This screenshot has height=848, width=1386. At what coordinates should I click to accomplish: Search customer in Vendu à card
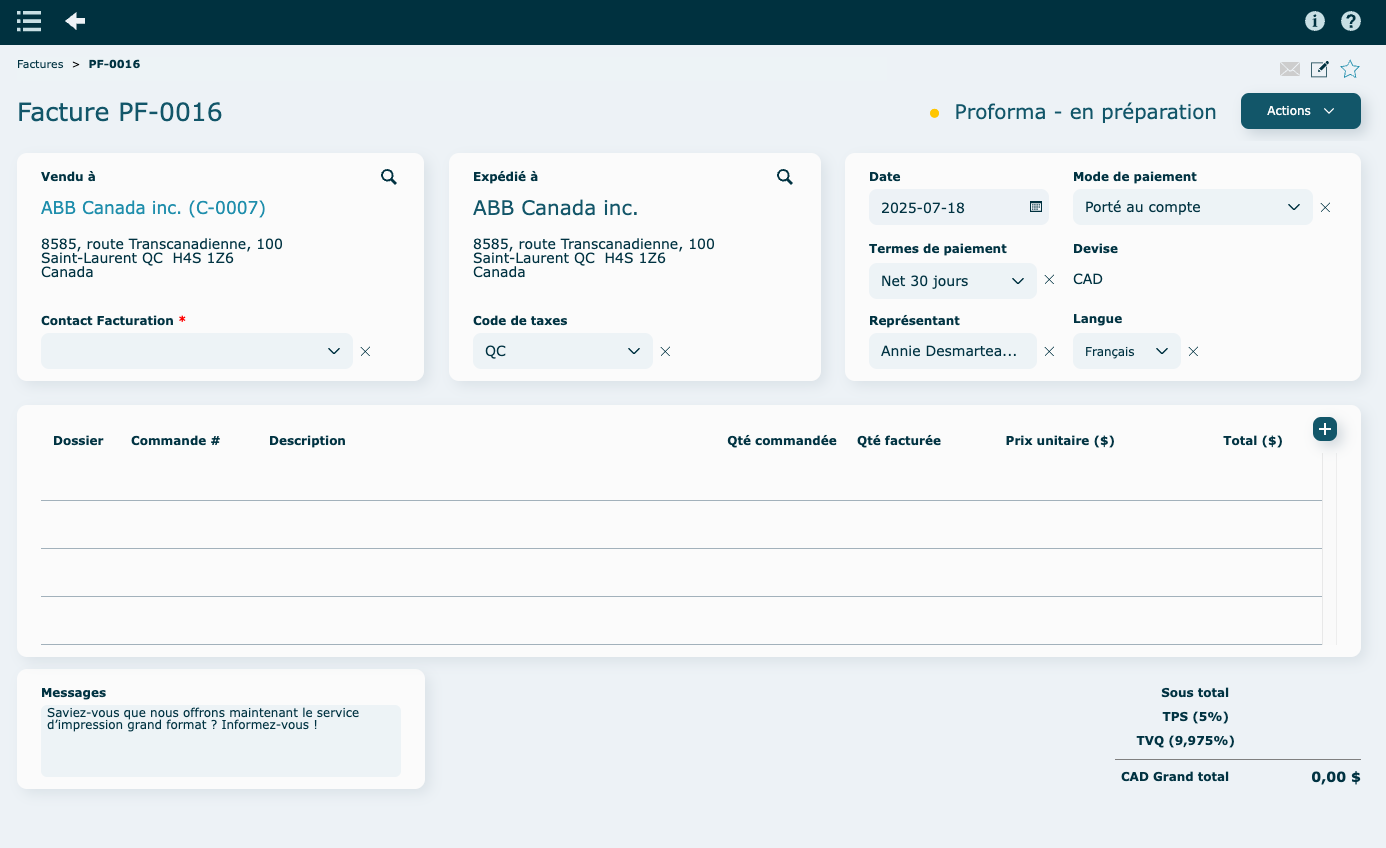point(389,177)
